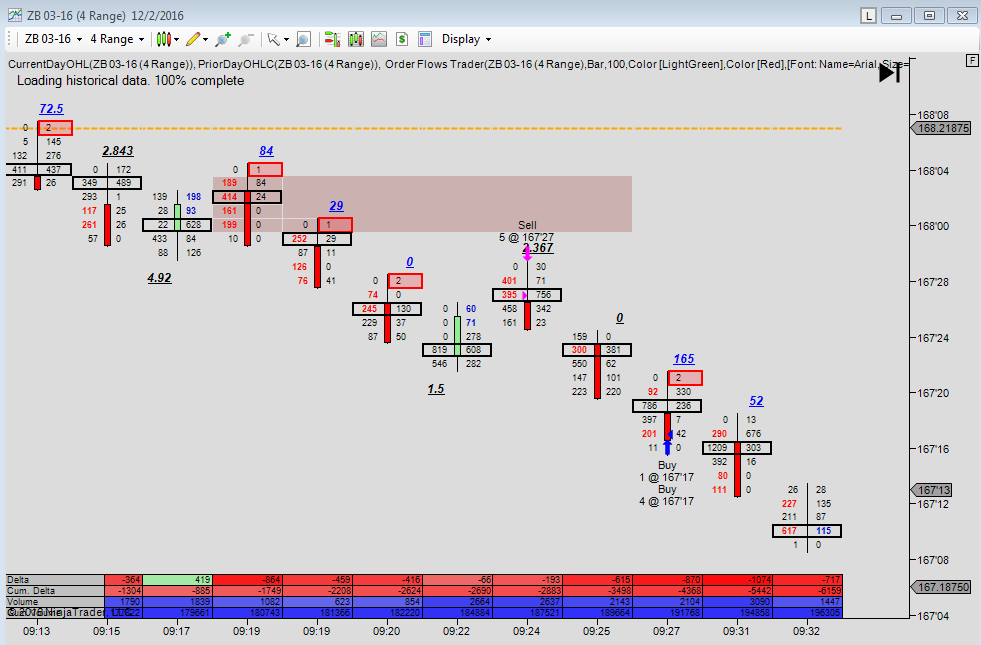Screen dimensions: 981x645
Task: Click the skip-to-latest-bar arrow
Action: 889,73
